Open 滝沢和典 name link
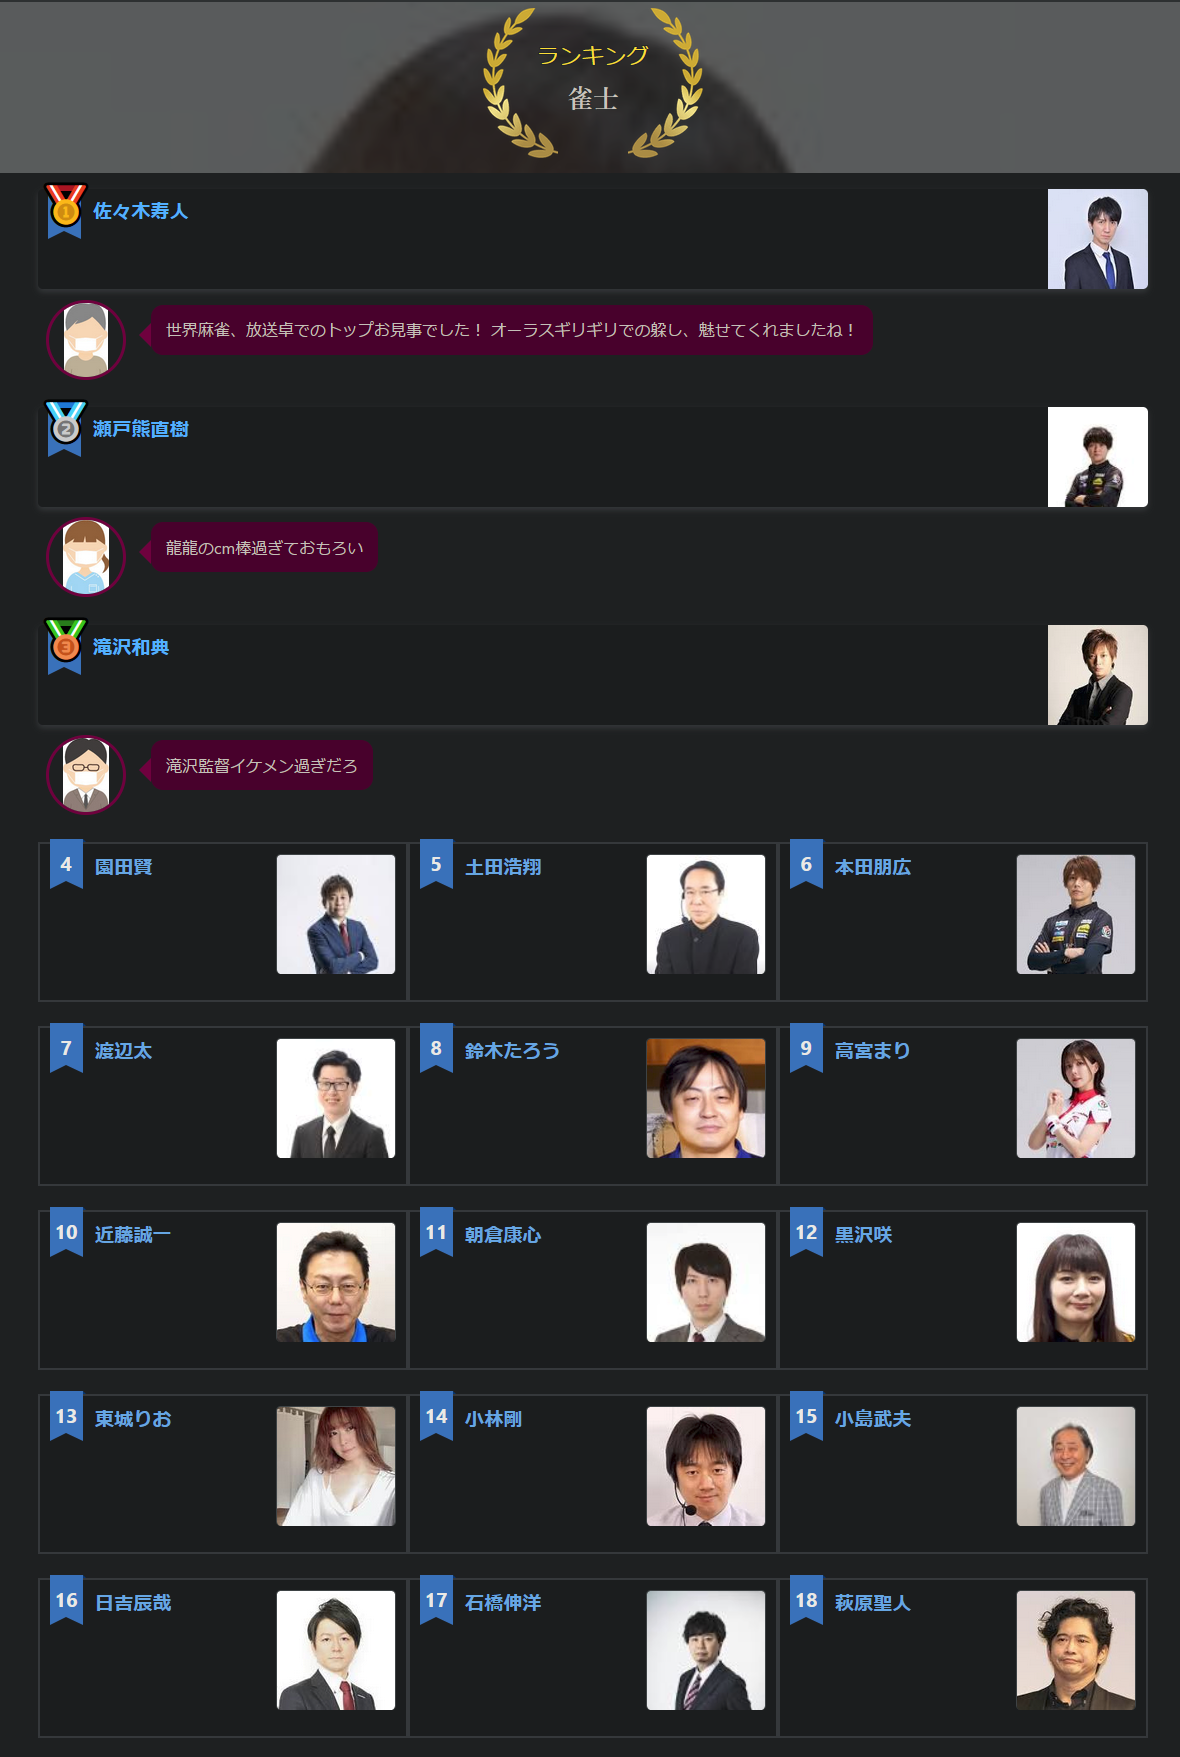This screenshot has height=1757, width=1180. pos(131,647)
